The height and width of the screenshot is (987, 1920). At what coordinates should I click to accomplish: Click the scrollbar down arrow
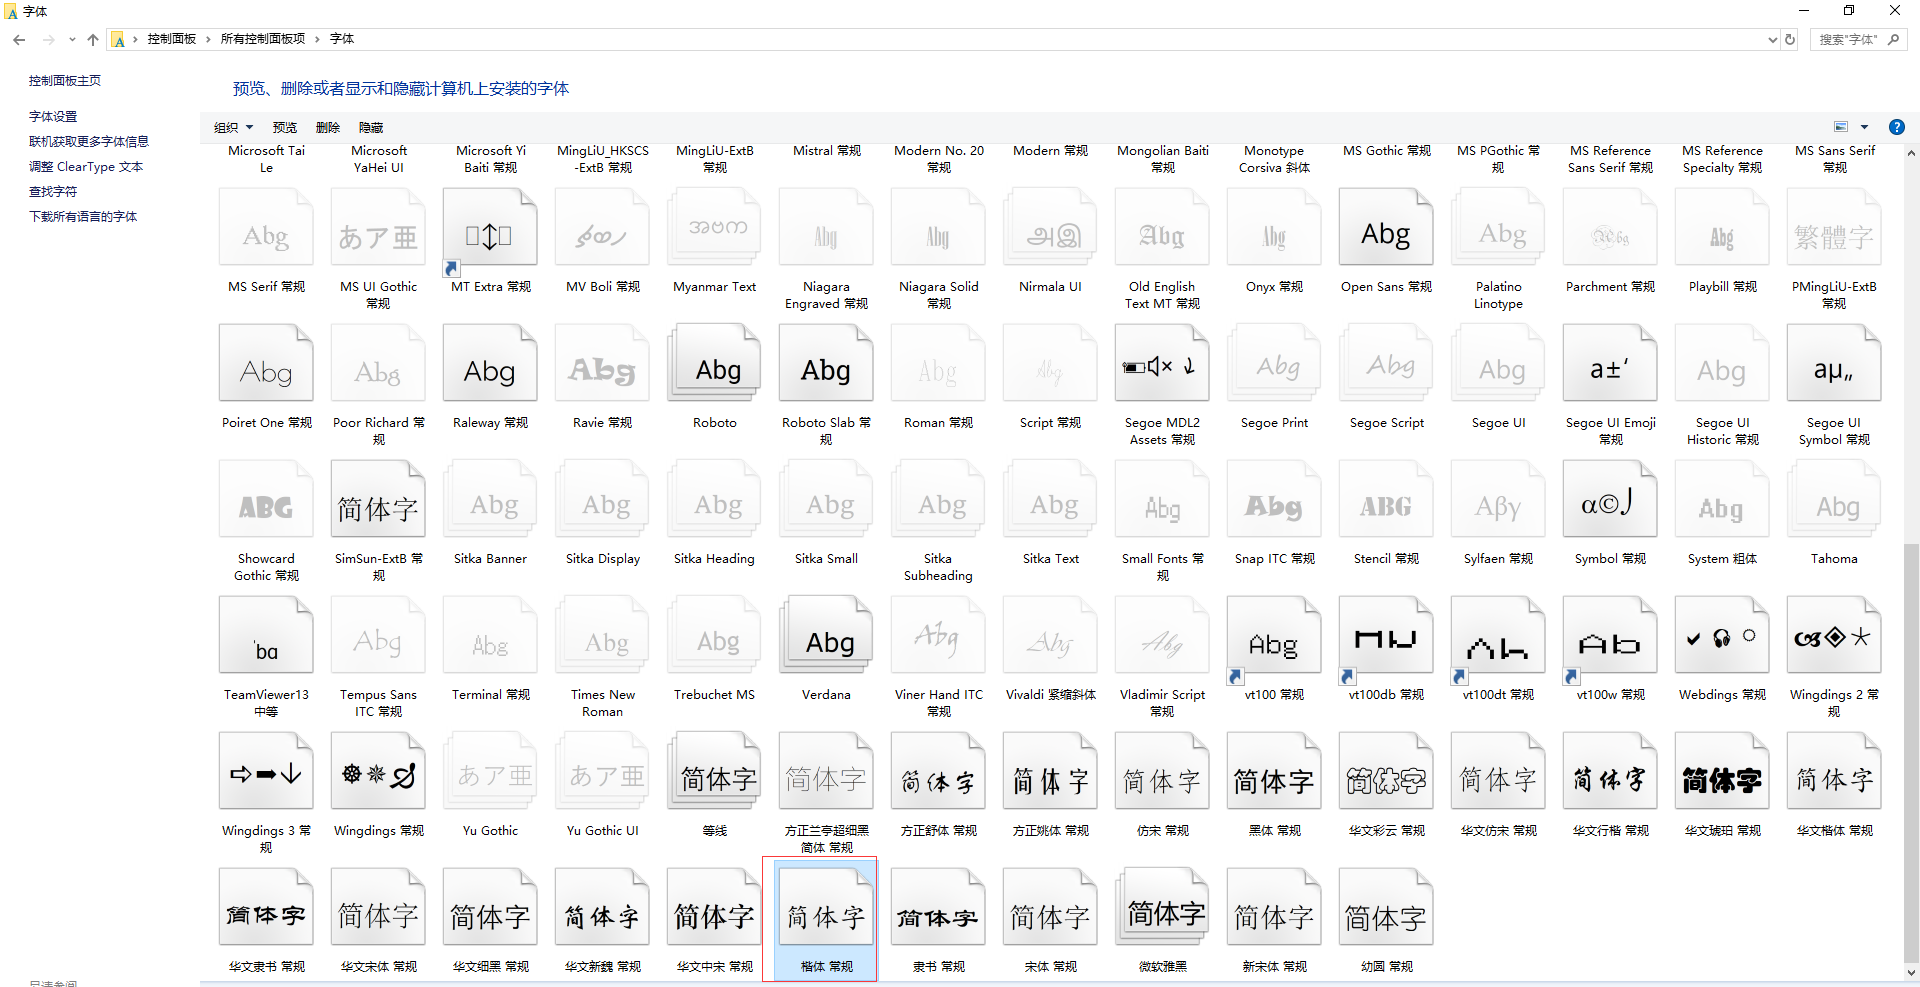click(x=1911, y=972)
